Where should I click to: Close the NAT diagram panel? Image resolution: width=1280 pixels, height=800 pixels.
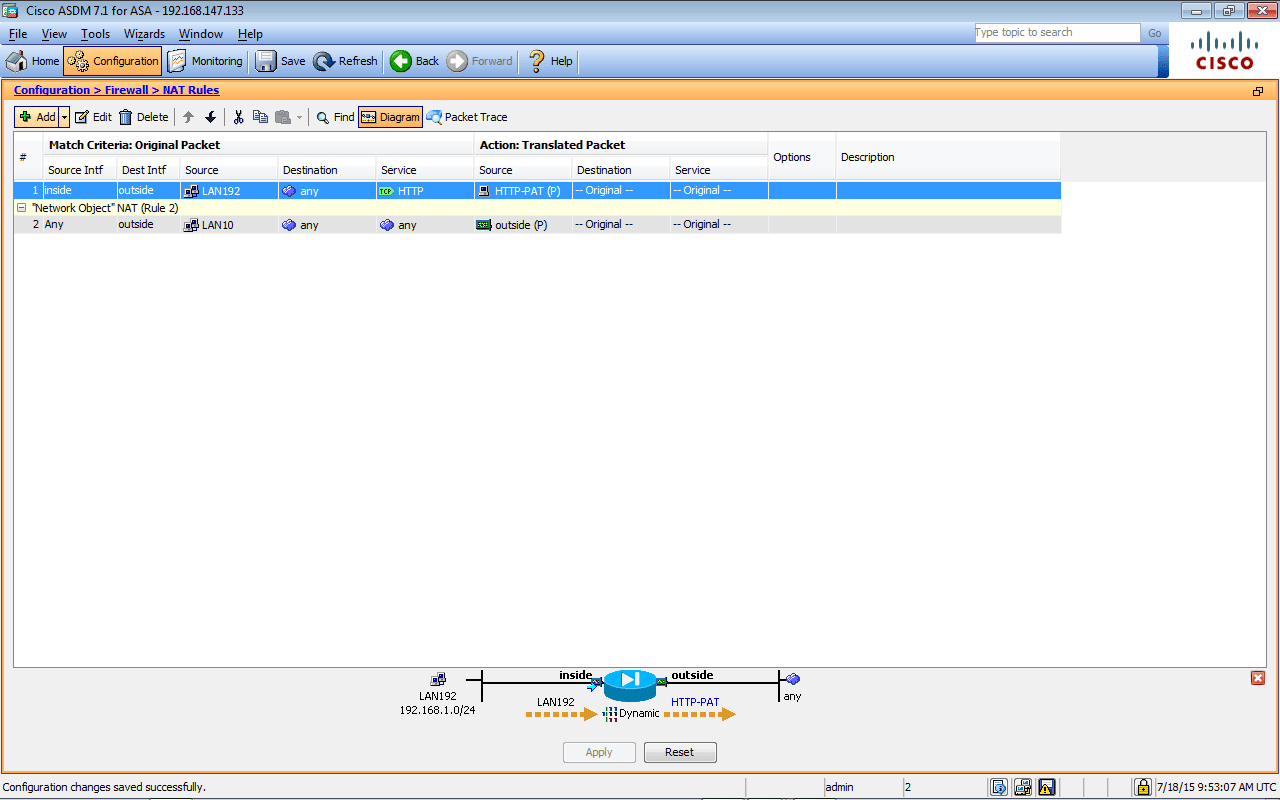click(1258, 678)
